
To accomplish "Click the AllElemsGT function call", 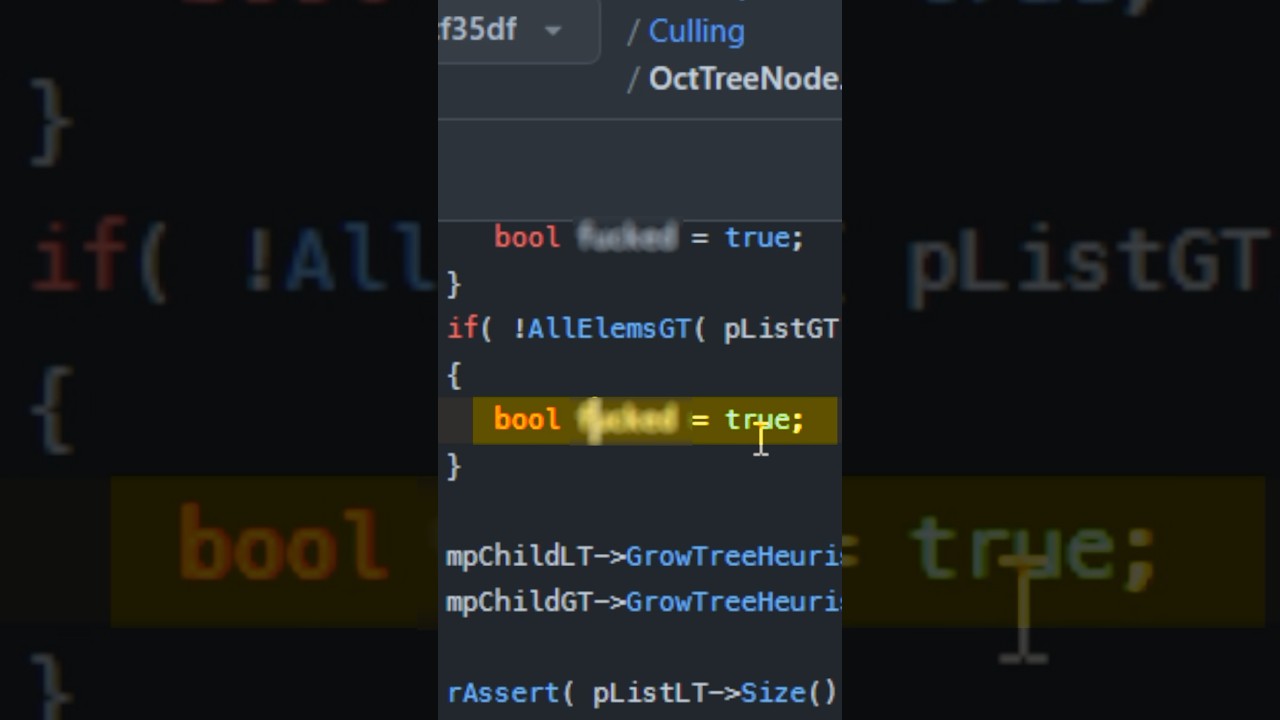I will point(609,329).
